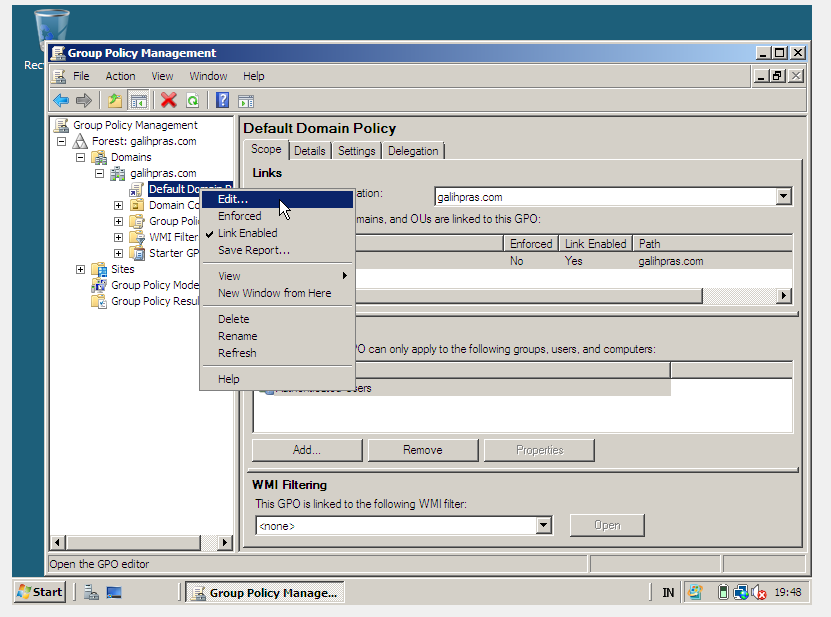This screenshot has width=831, height=617.
Task: Click the galihpras.com domain icon in tree
Action: (118, 173)
